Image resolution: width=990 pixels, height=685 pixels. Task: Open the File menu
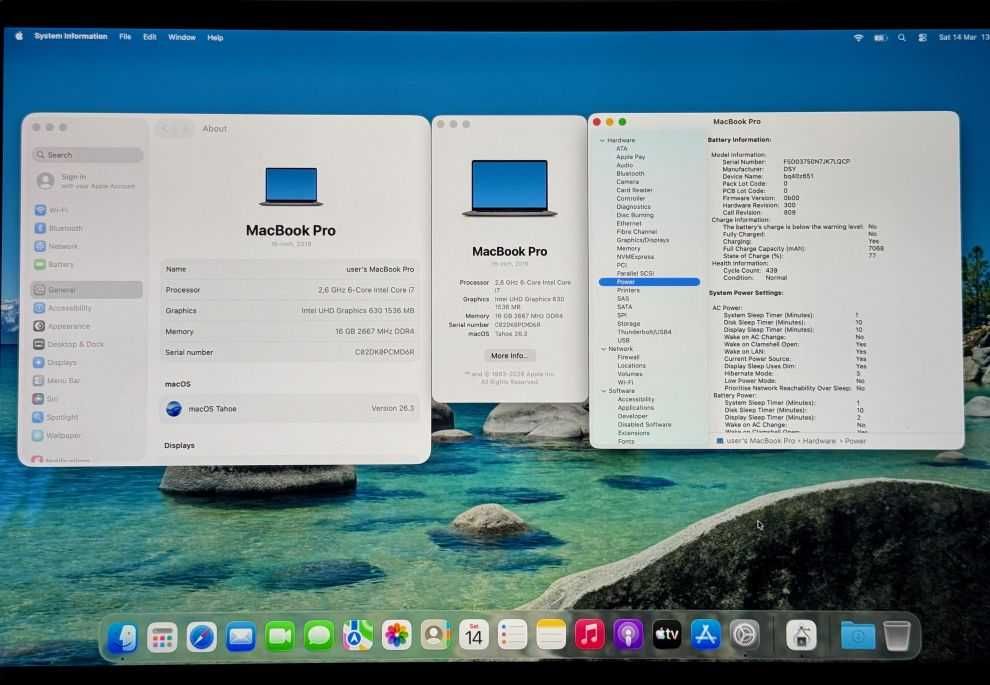coord(125,37)
